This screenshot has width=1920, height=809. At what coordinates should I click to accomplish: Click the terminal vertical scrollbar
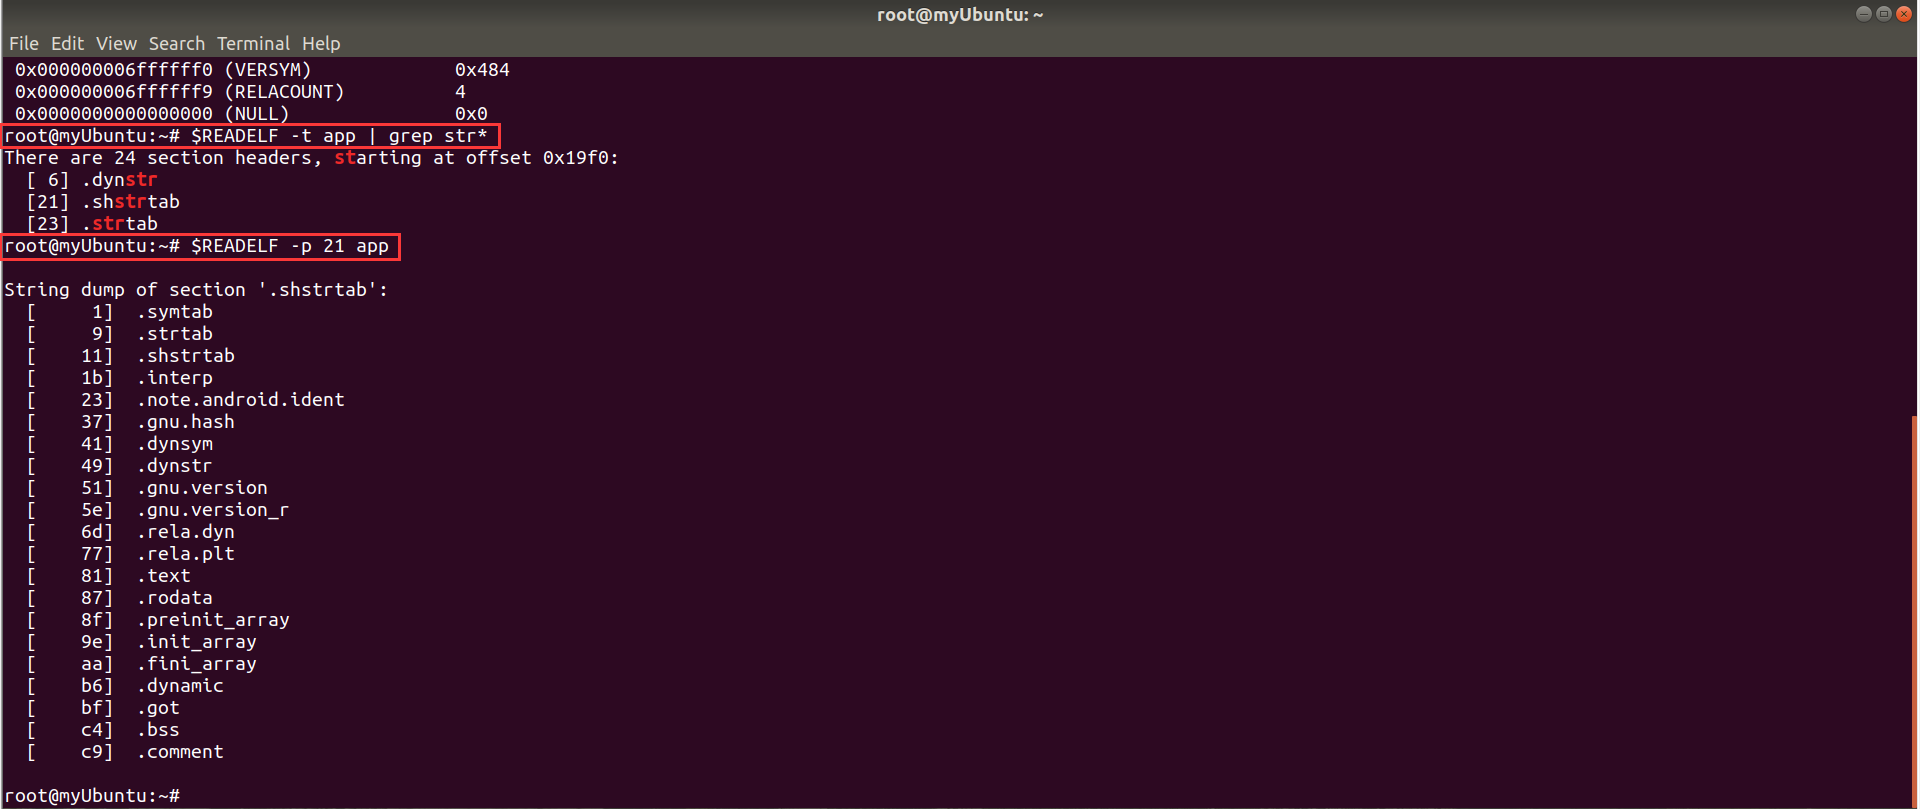point(1915,610)
